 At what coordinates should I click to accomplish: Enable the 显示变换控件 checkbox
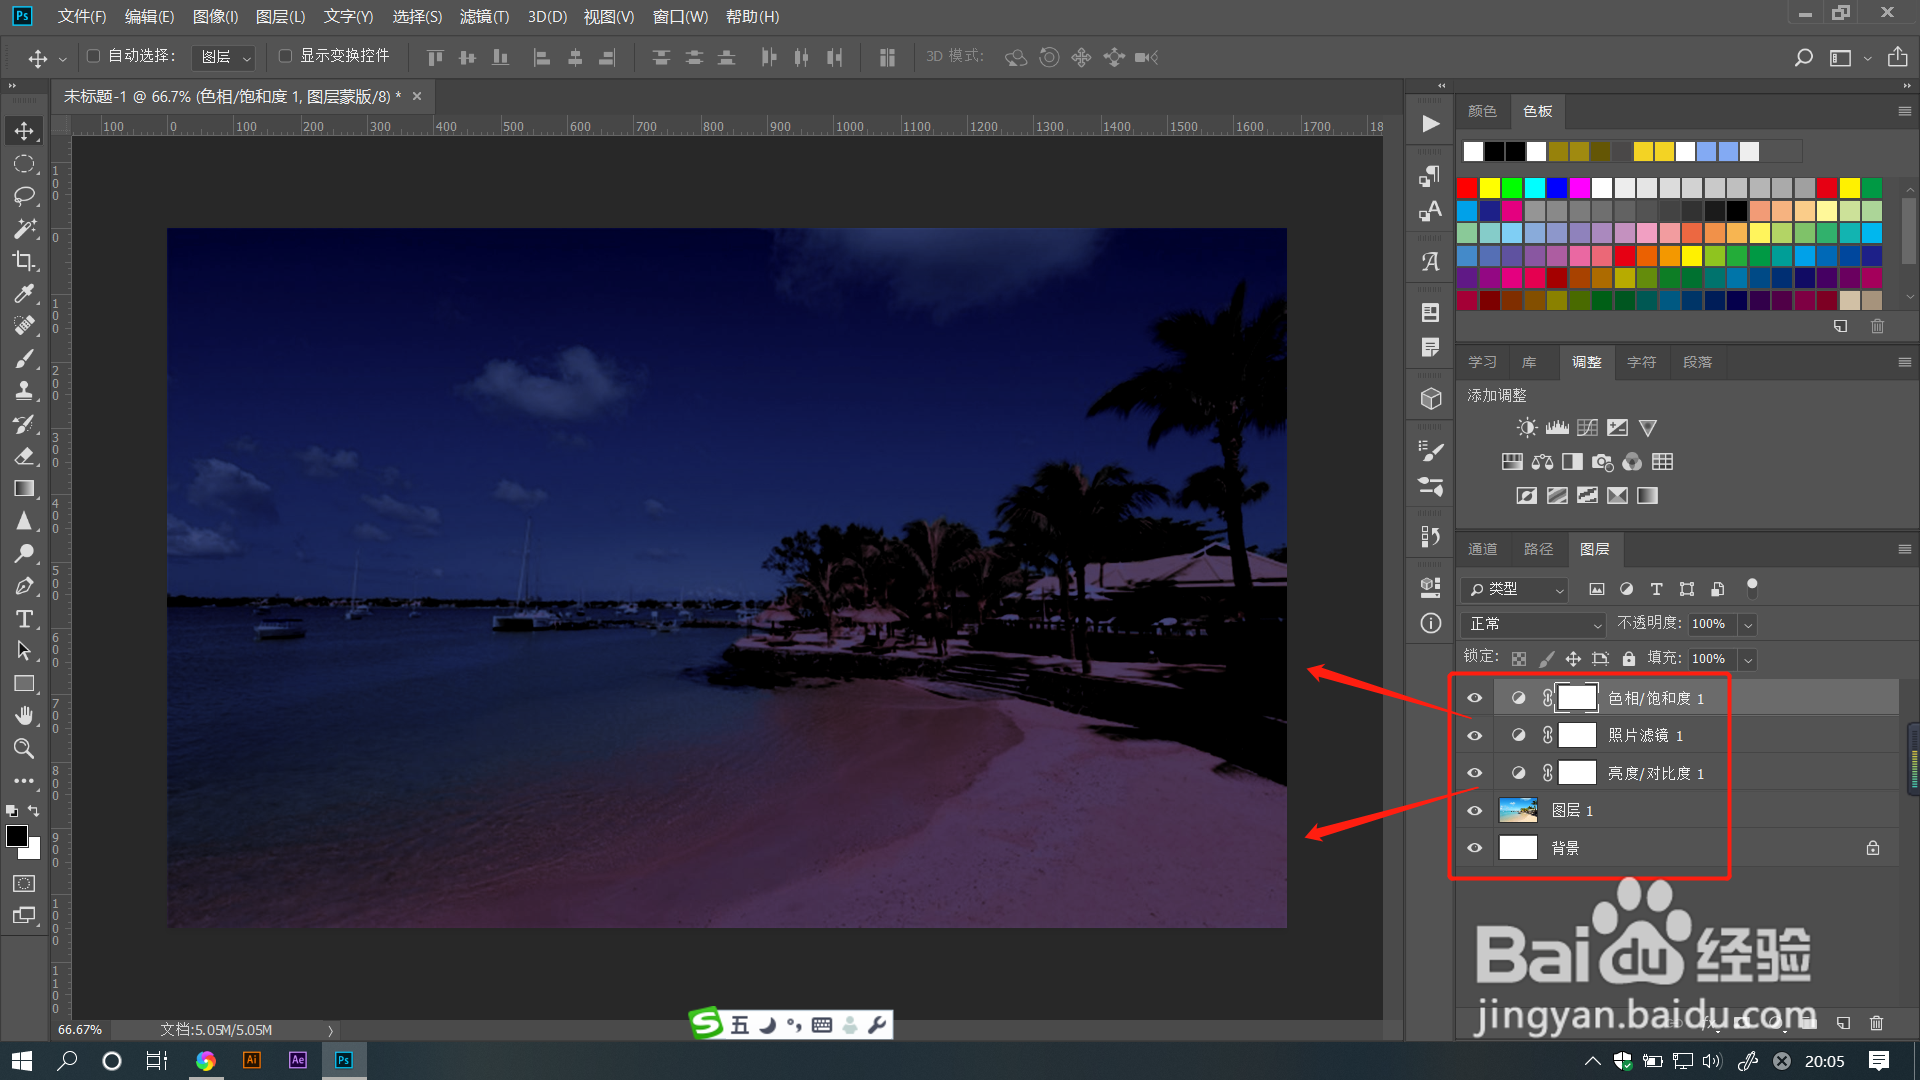[285, 56]
